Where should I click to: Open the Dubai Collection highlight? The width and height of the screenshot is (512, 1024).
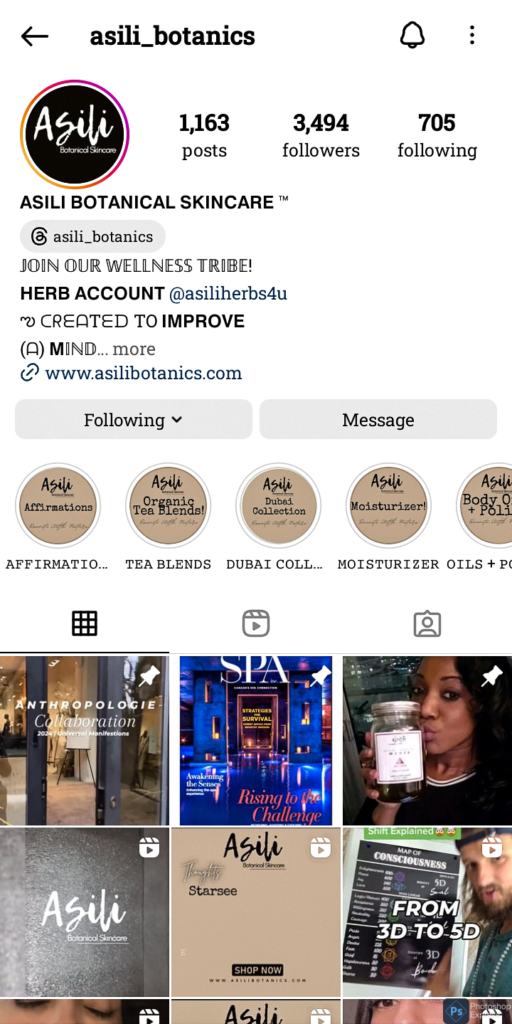click(x=278, y=505)
